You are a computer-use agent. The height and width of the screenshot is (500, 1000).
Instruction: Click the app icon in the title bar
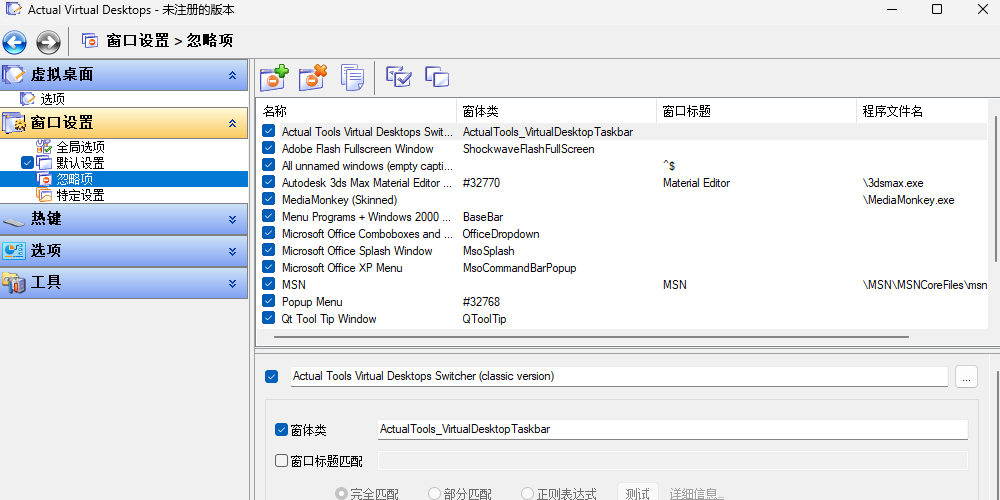pos(13,10)
